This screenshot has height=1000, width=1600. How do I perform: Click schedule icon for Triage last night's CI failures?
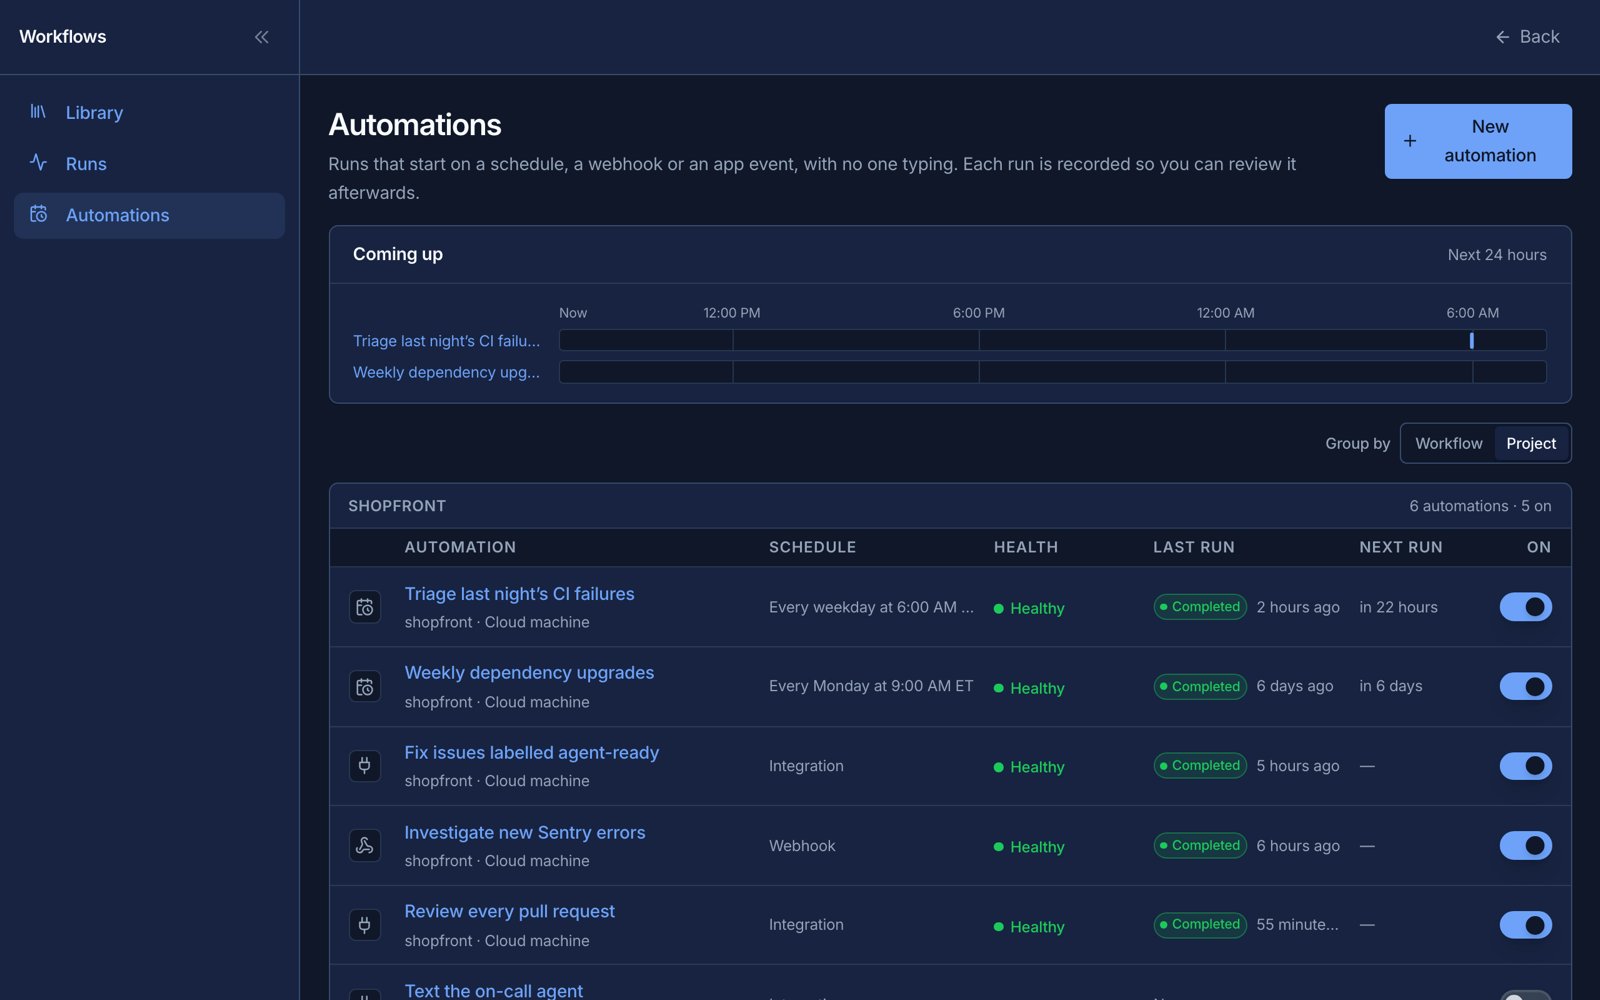[365, 607]
